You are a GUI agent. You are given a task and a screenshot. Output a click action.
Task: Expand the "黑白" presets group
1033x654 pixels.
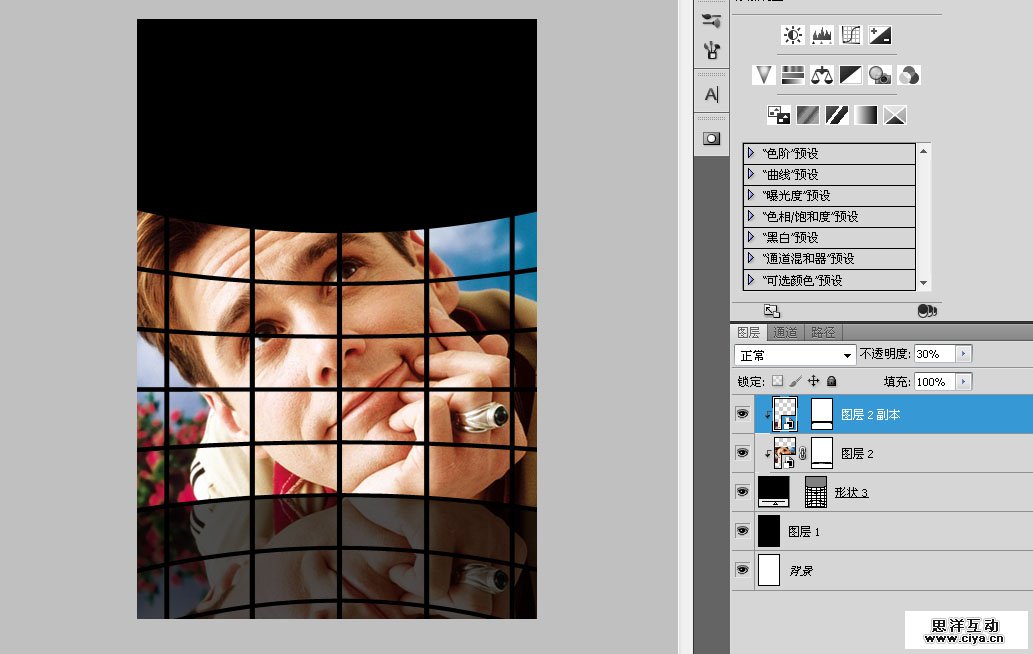click(x=751, y=237)
